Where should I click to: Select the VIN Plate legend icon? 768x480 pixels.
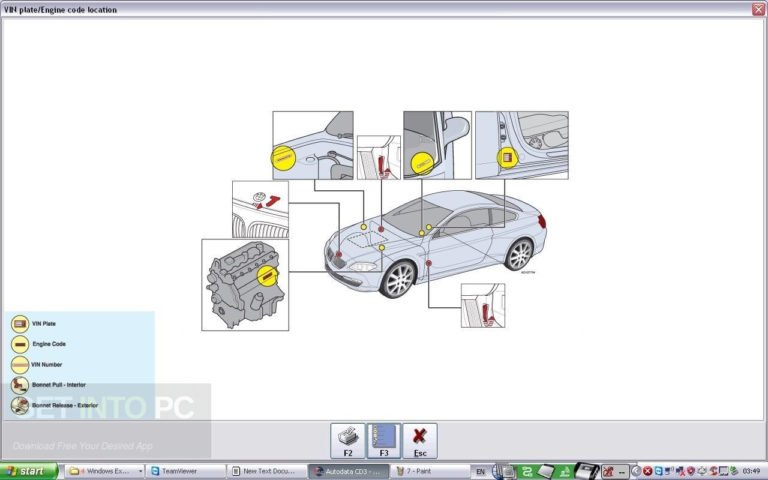click(20, 323)
